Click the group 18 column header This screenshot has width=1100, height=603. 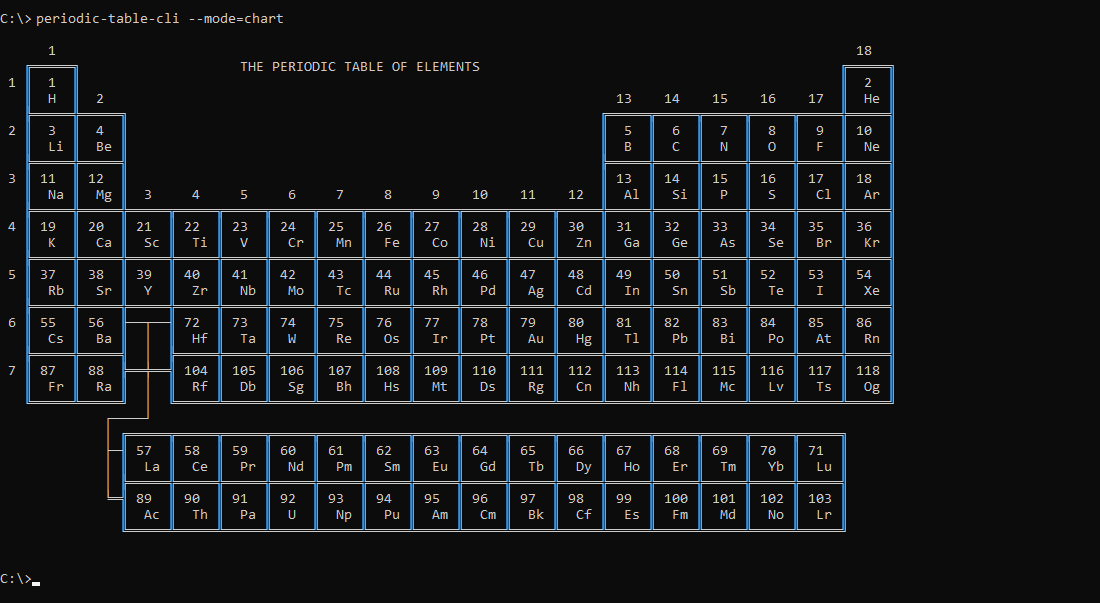(865, 50)
